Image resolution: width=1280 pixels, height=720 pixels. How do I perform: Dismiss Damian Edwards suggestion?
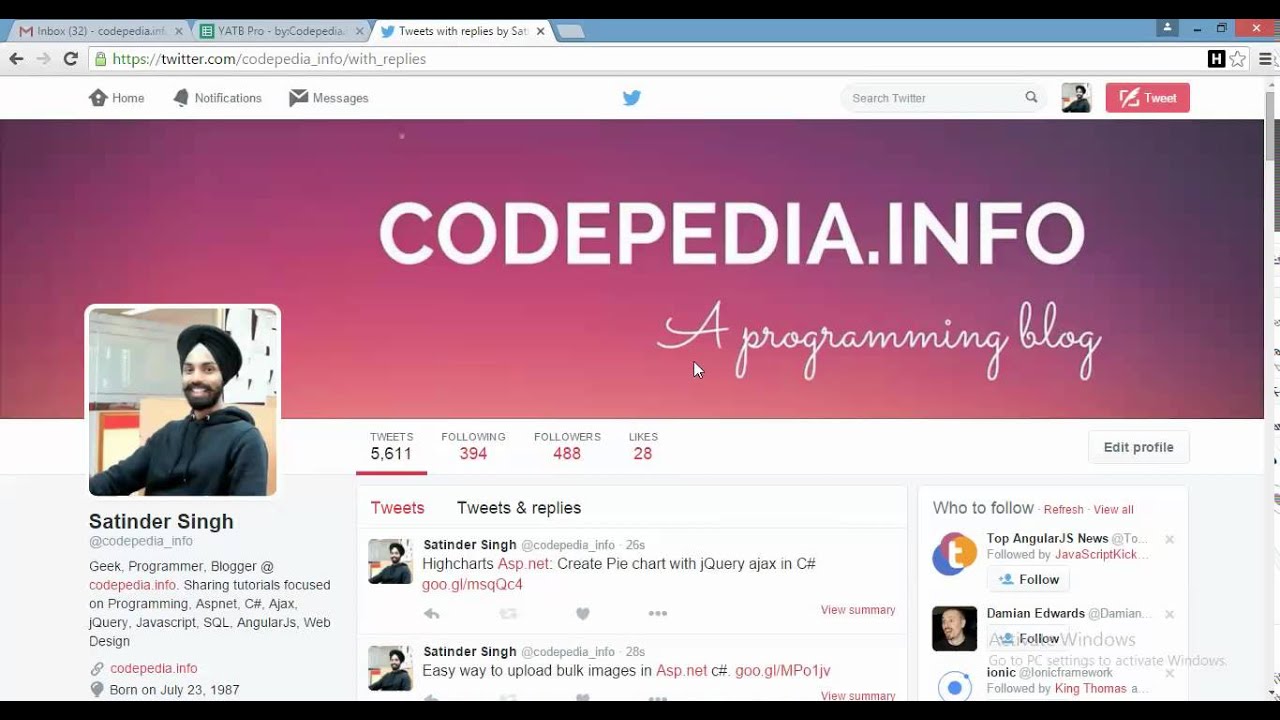[1169, 614]
